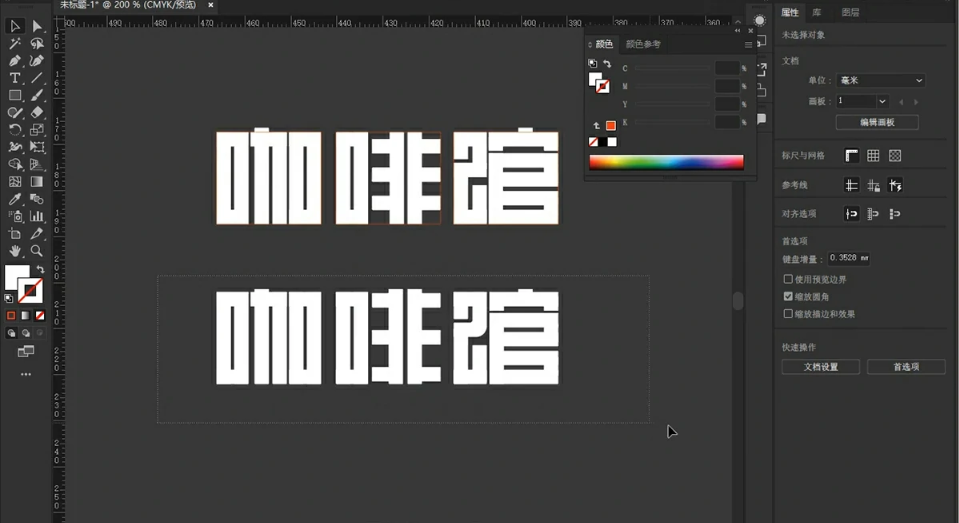Toggle 使用预览边界 checkbox
The height and width of the screenshot is (523, 959).
[x=788, y=279]
